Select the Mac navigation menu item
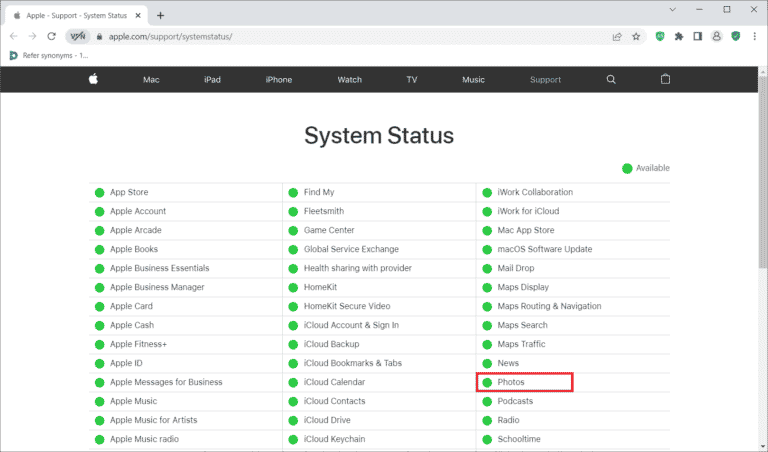The image size is (768, 452). tap(151, 80)
